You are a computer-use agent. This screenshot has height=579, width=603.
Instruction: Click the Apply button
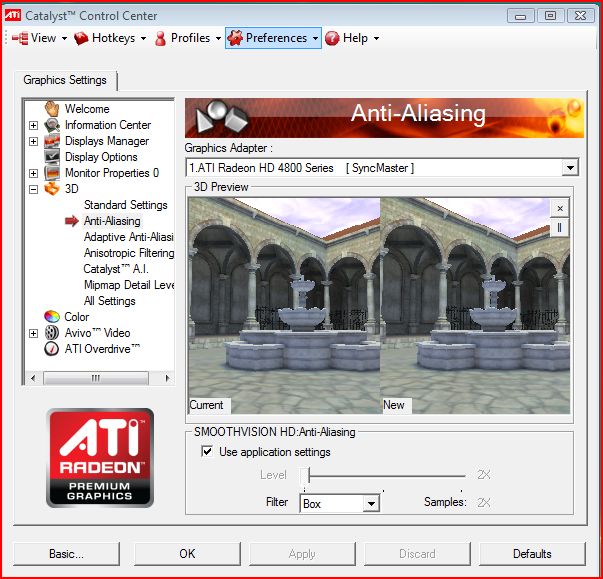point(302,554)
